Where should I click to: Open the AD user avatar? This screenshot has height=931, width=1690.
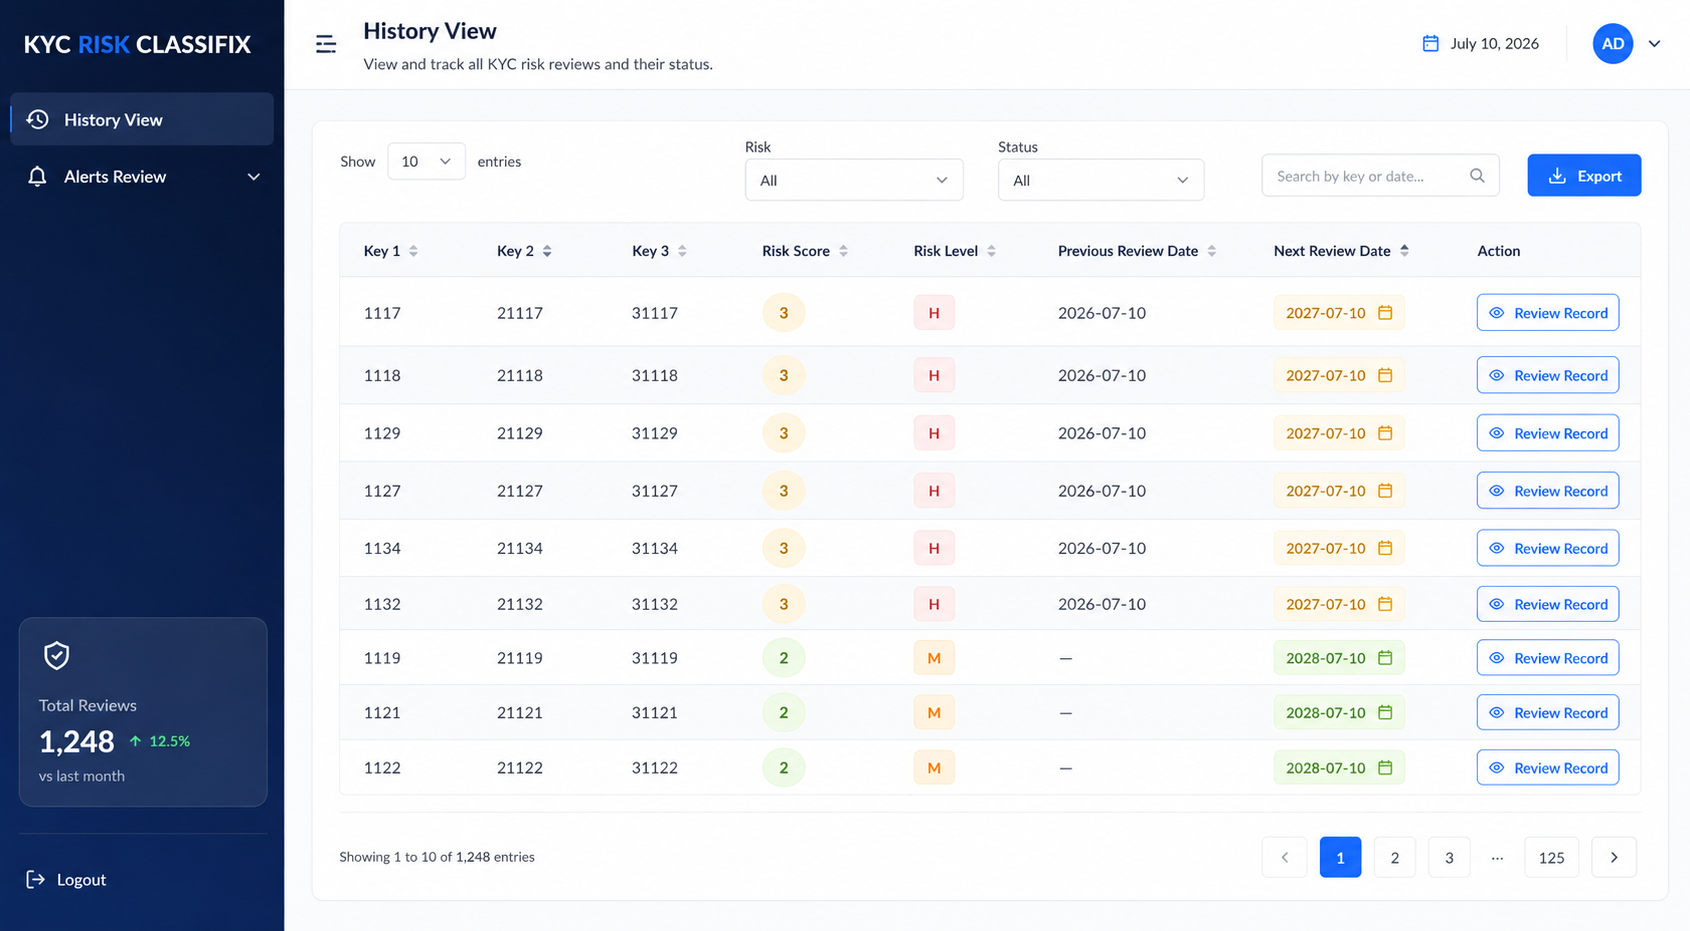[x=1612, y=43]
